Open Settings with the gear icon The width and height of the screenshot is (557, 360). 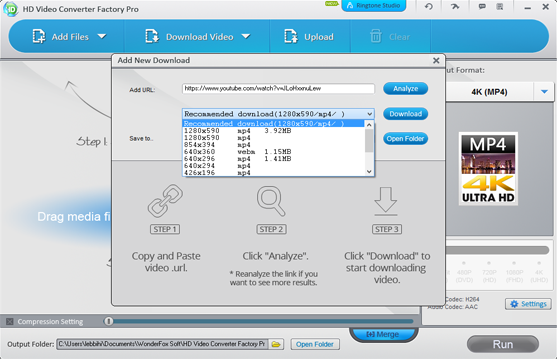(528, 304)
